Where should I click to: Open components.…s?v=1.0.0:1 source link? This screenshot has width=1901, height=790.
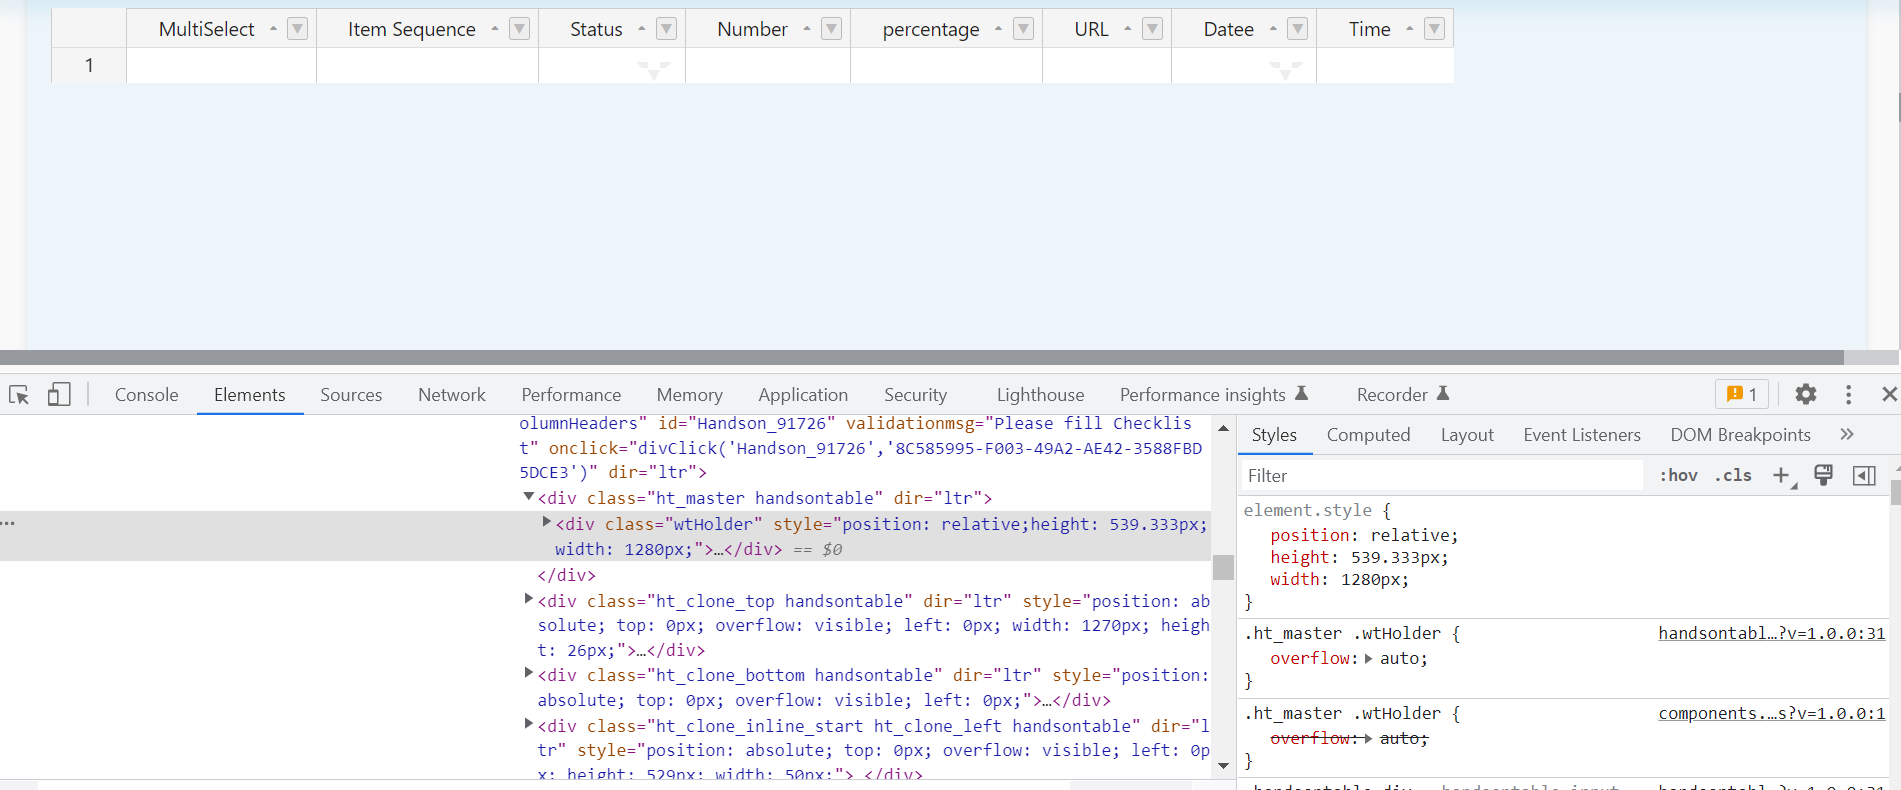[1771, 713]
